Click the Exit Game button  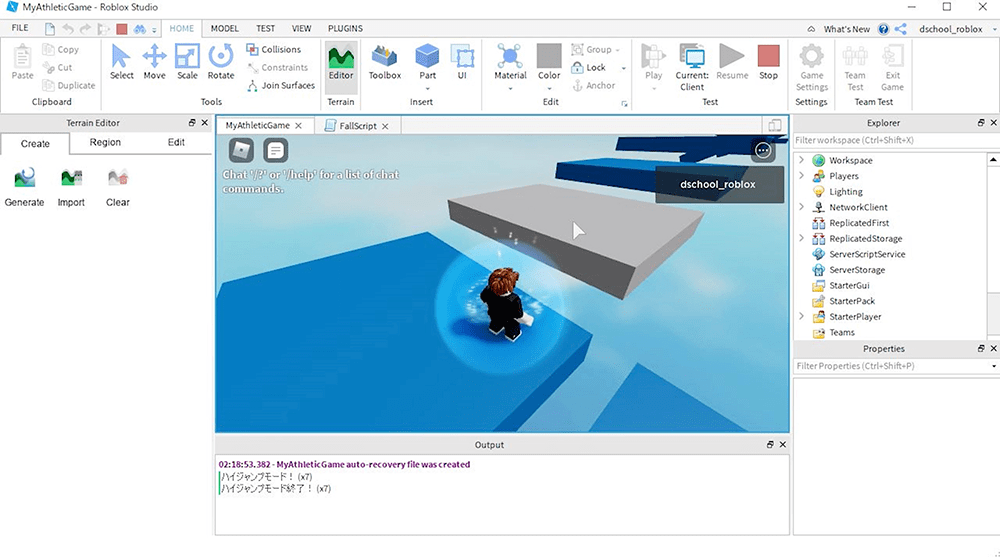pyautogui.click(x=892, y=67)
